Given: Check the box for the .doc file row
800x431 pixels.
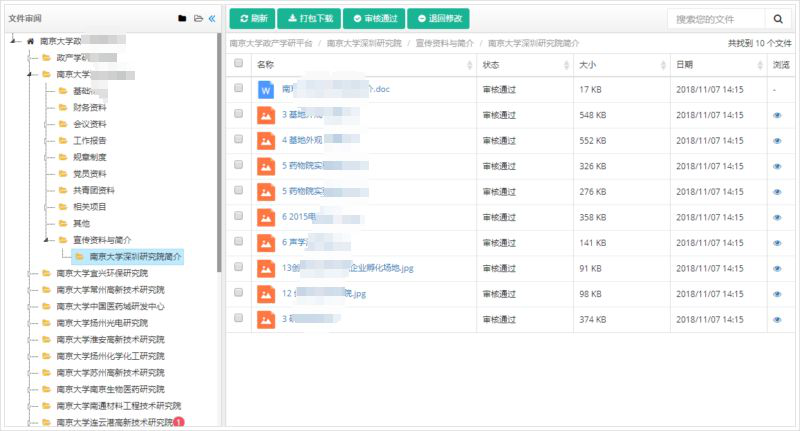Looking at the screenshot, I should point(238,89).
